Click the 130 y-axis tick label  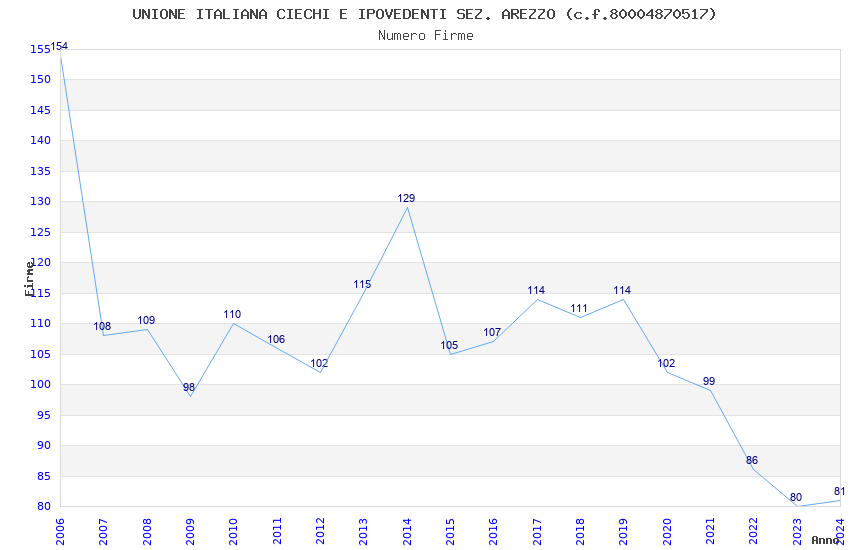[40, 201]
